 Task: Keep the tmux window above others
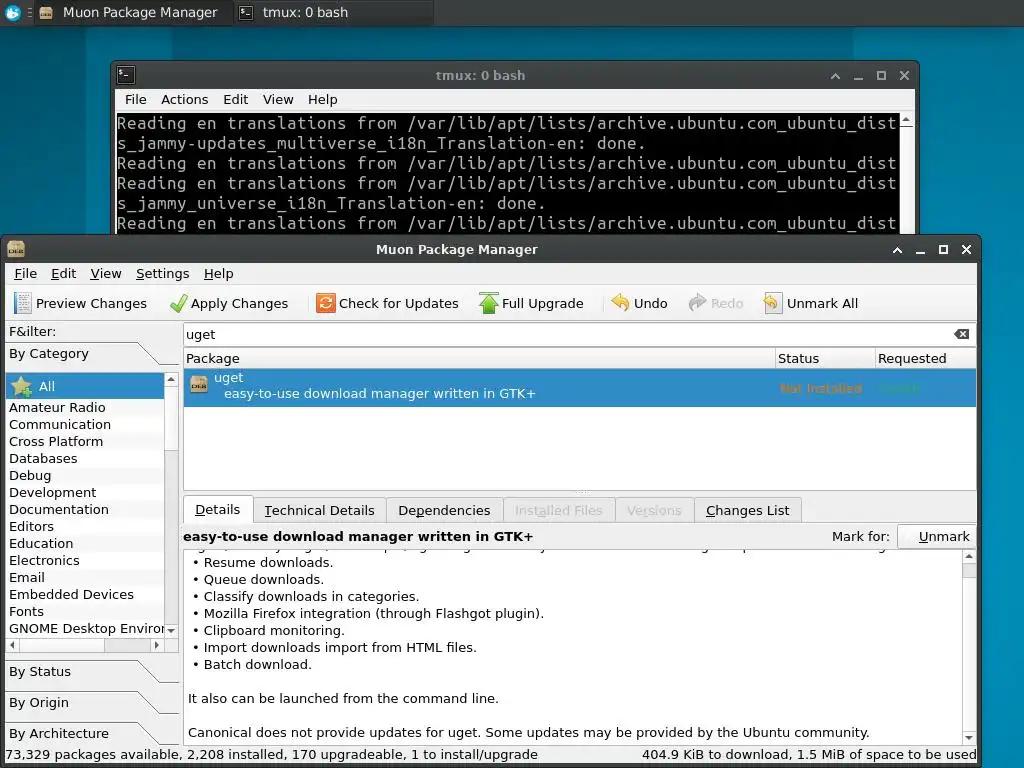point(835,76)
